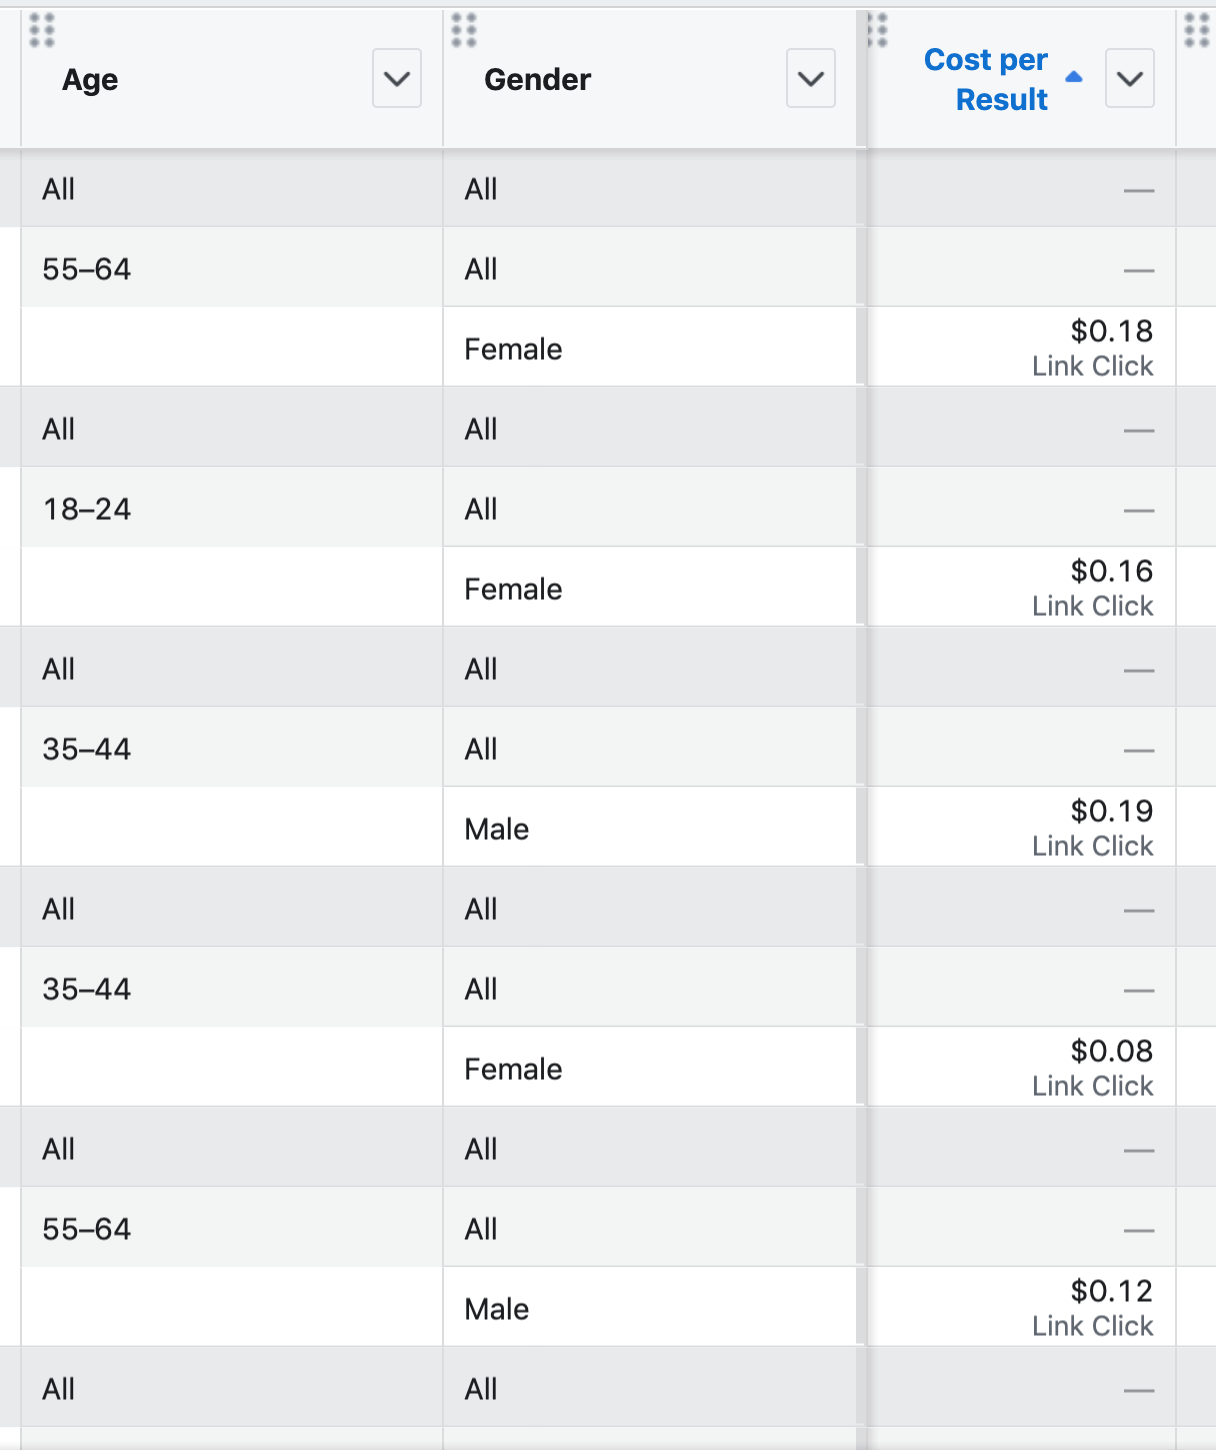Image resolution: width=1216 pixels, height=1450 pixels.
Task: Grab the Age column drag handle
Action: [x=42, y=31]
